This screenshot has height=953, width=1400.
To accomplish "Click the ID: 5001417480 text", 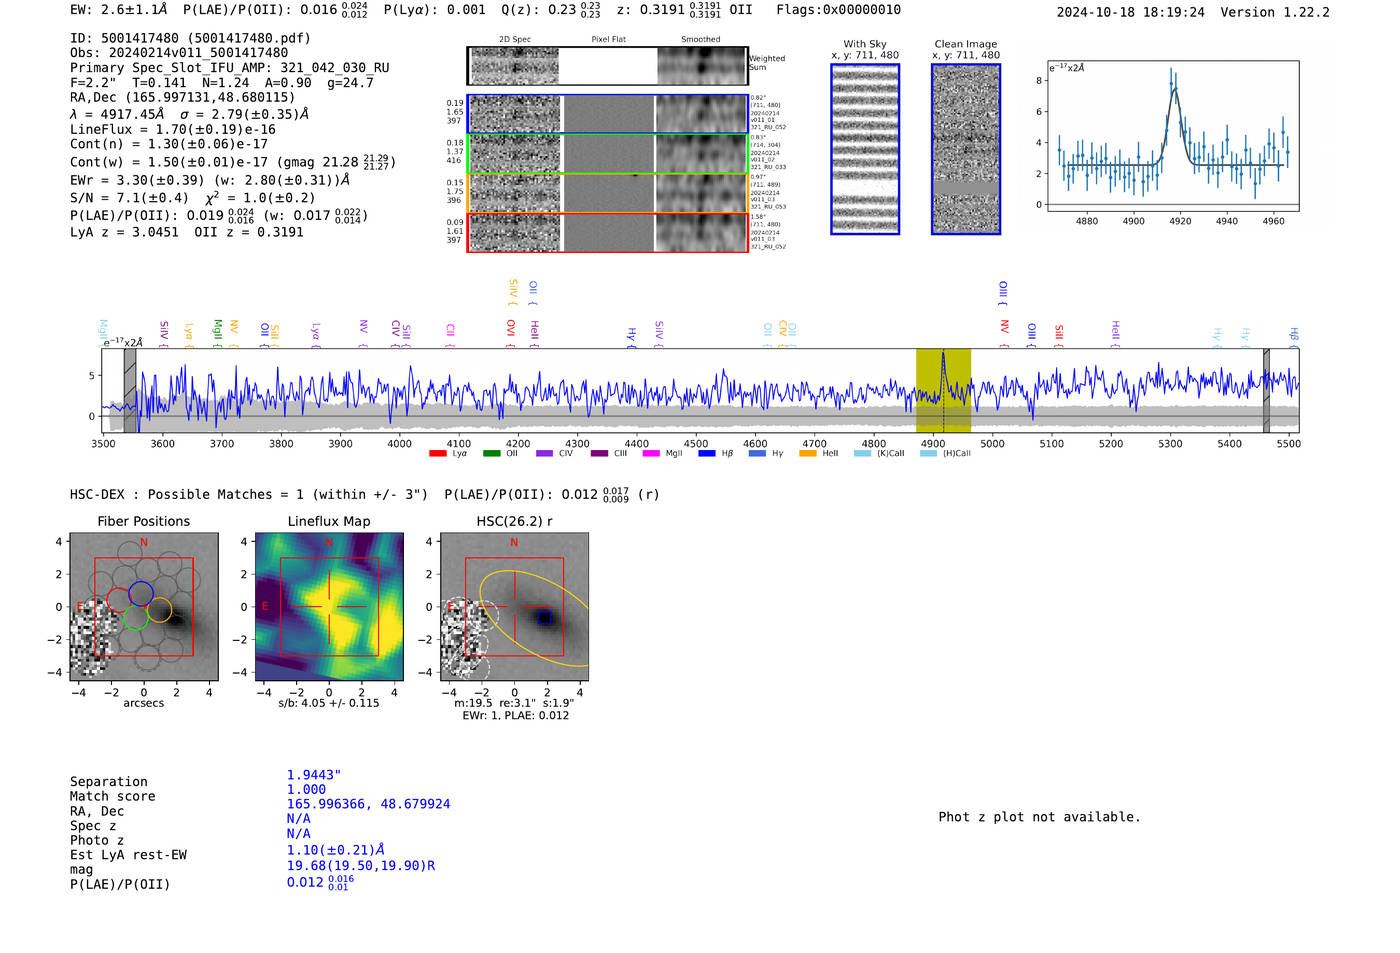I will point(190,38).
